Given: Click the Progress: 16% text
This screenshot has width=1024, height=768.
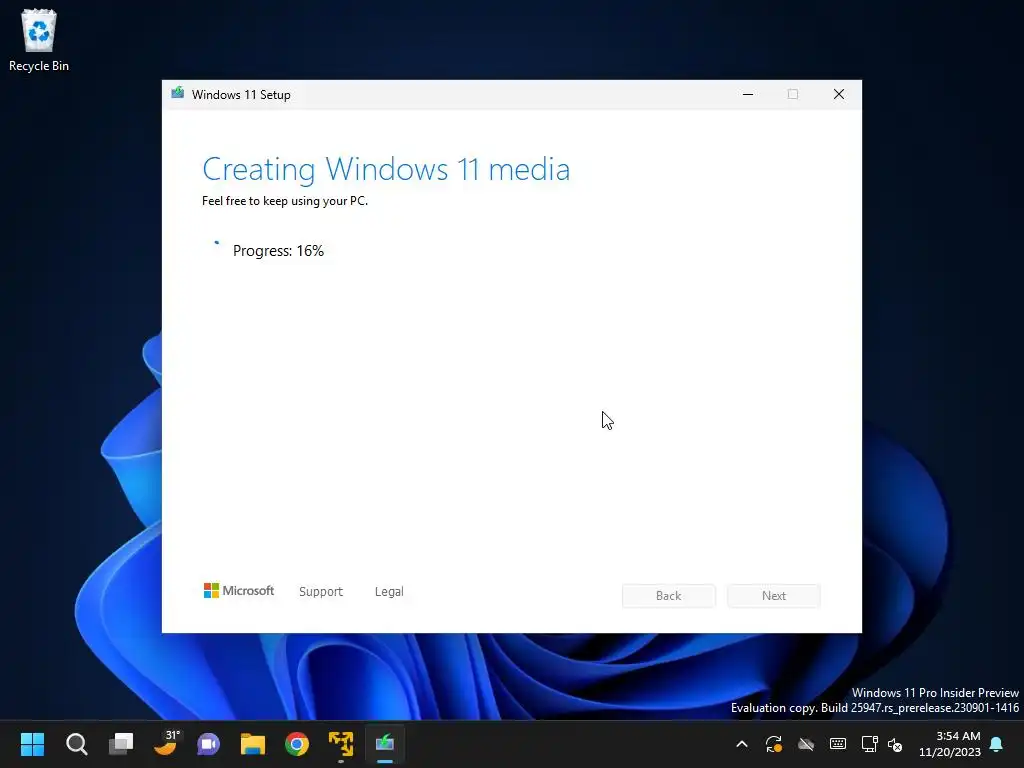Looking at the screenshot, I should coord(278,251).
